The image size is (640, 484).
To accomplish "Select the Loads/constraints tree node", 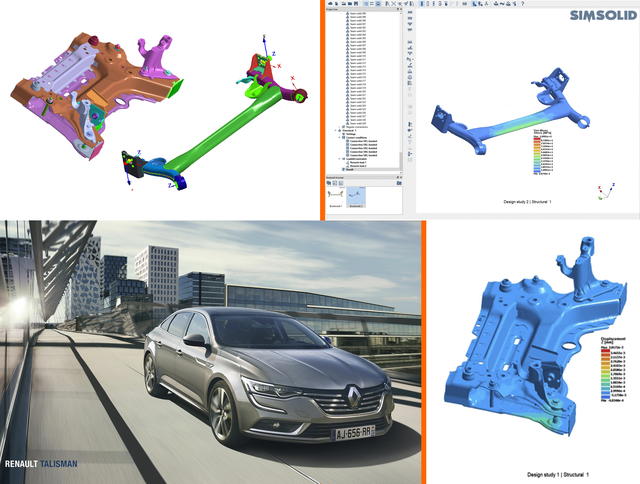I will point(354,159).
